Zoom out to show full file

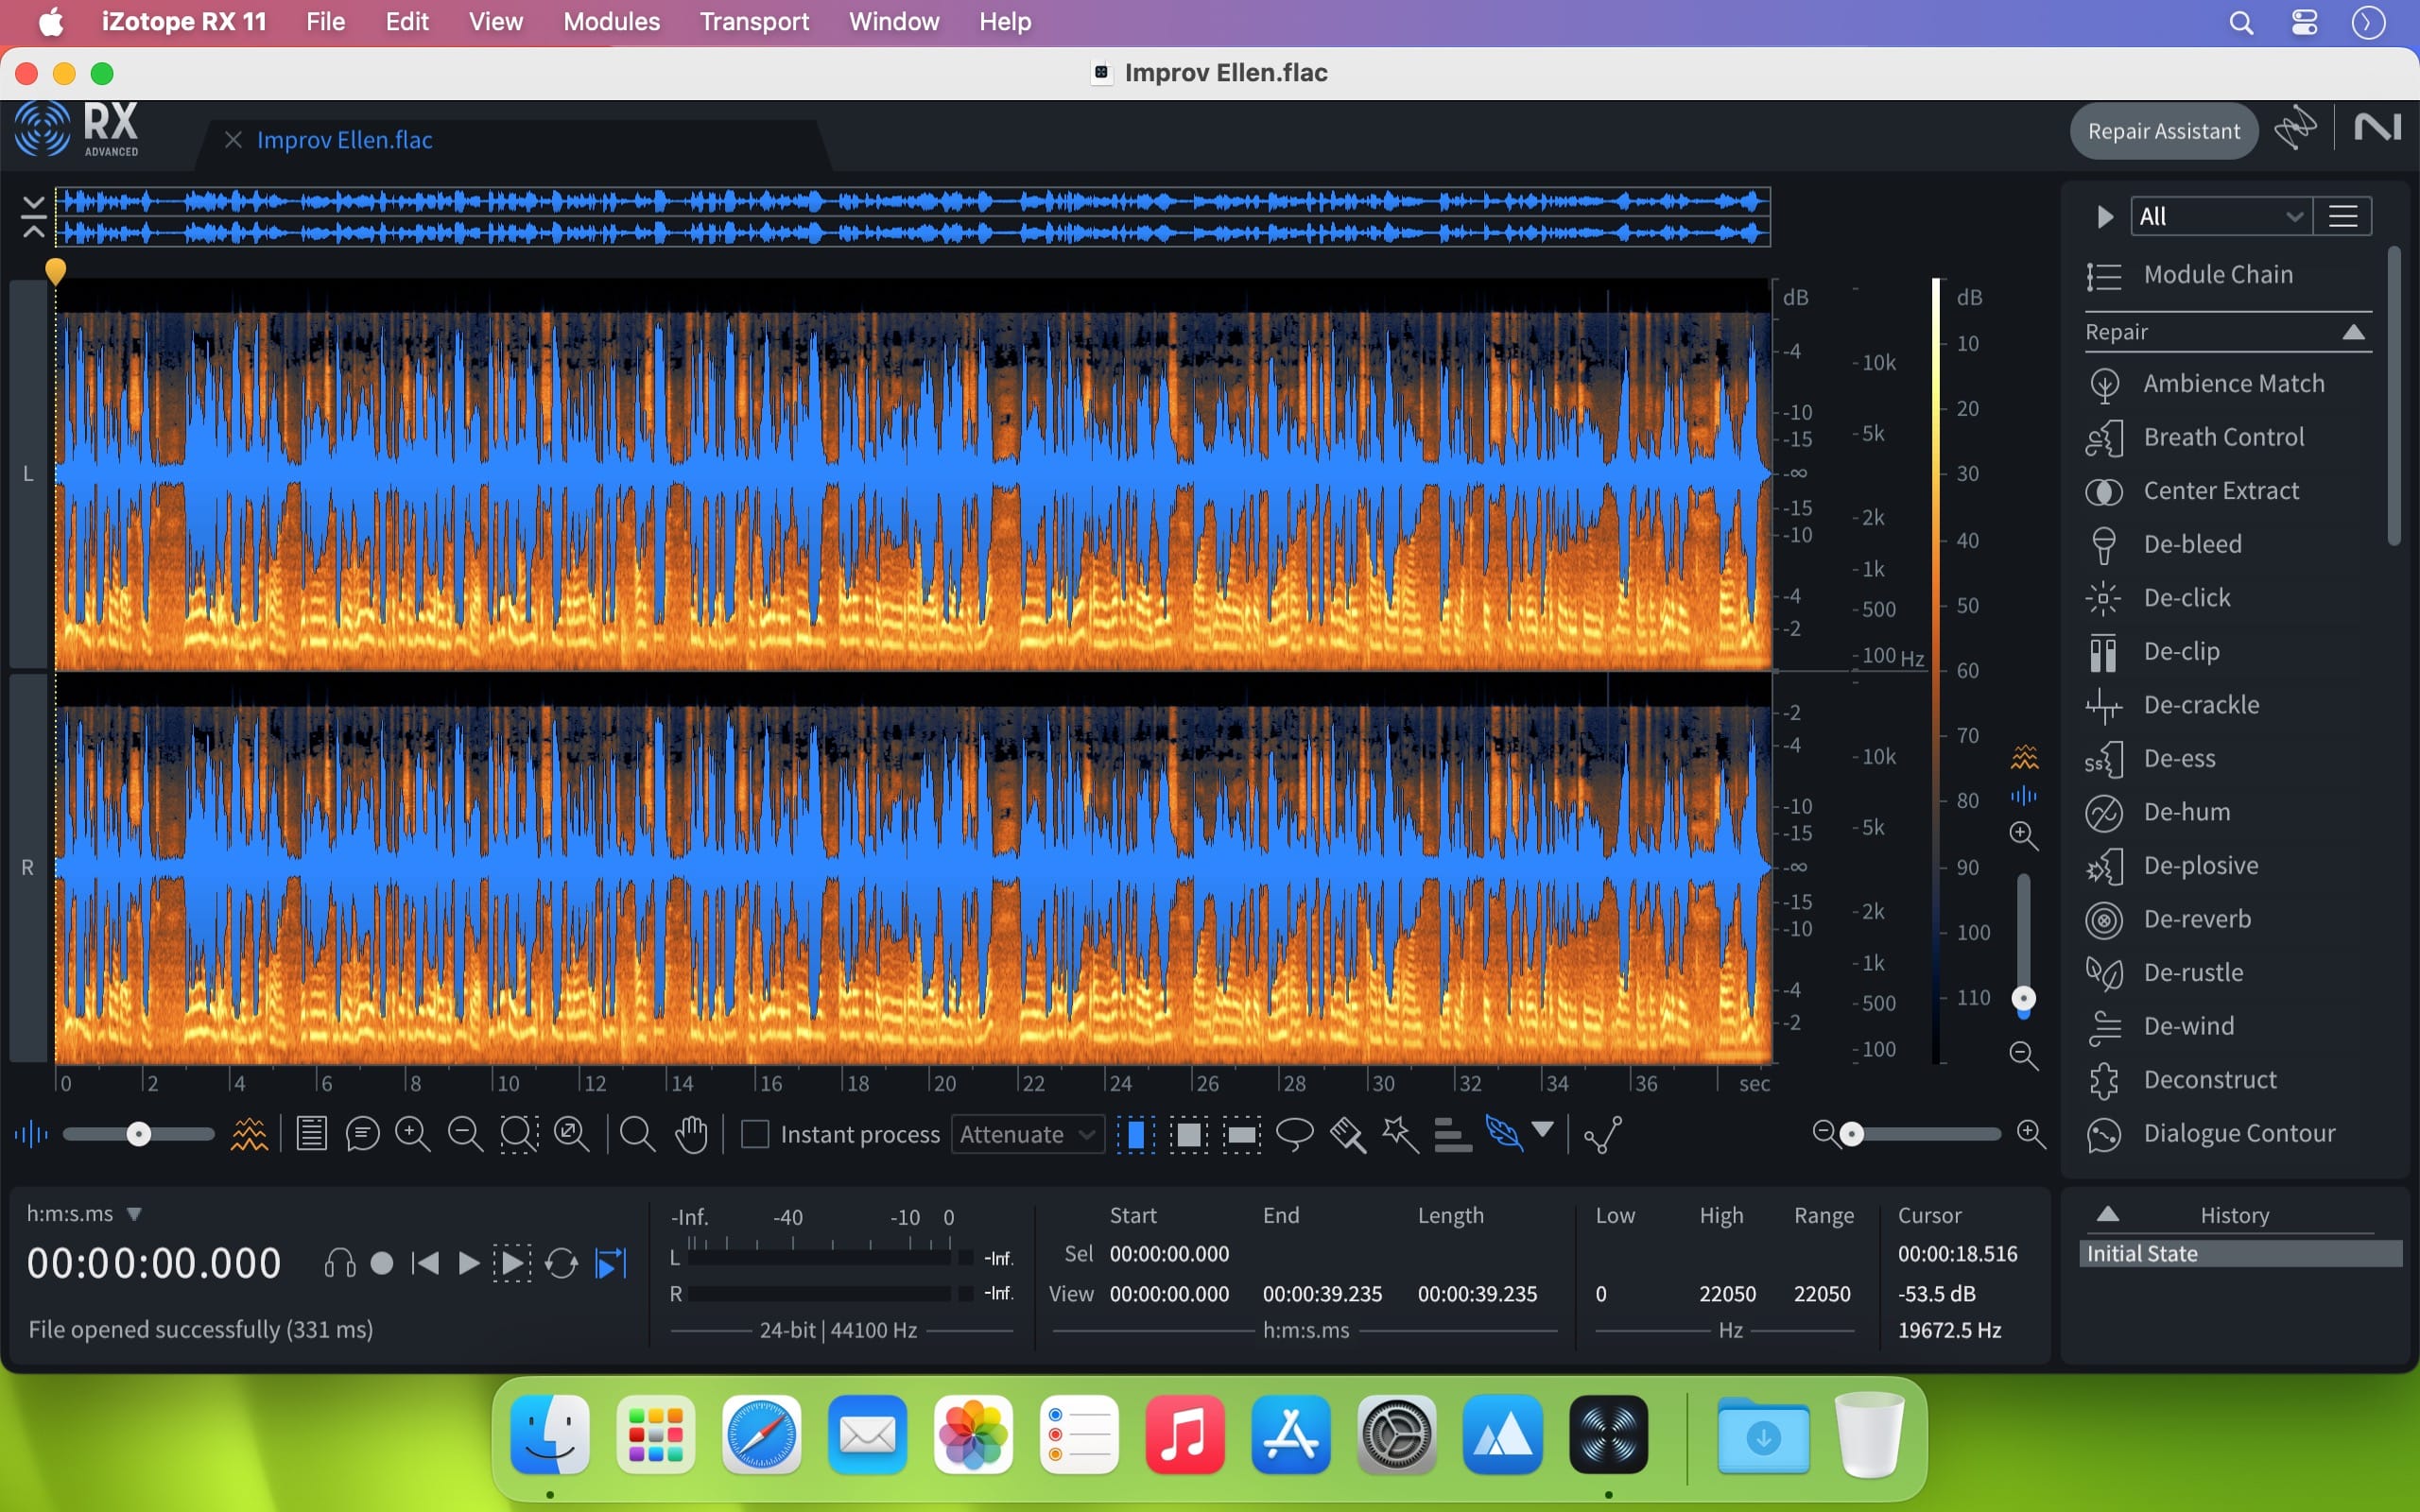572,1134
